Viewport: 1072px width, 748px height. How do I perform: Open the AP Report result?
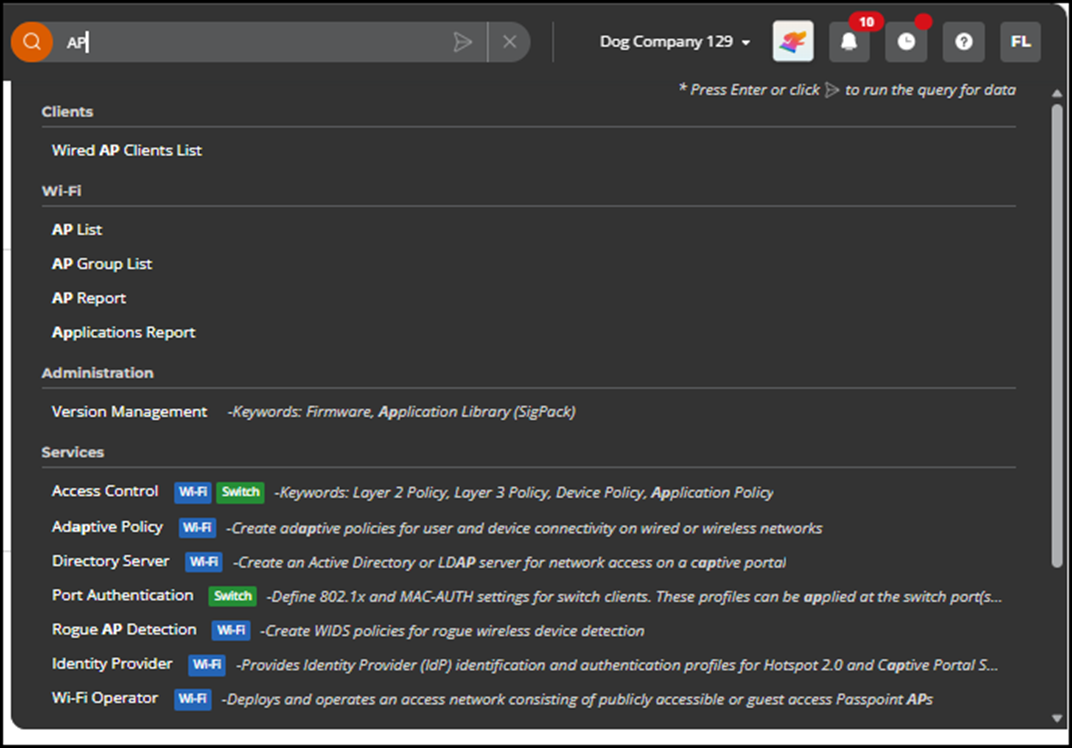(89, 298)
